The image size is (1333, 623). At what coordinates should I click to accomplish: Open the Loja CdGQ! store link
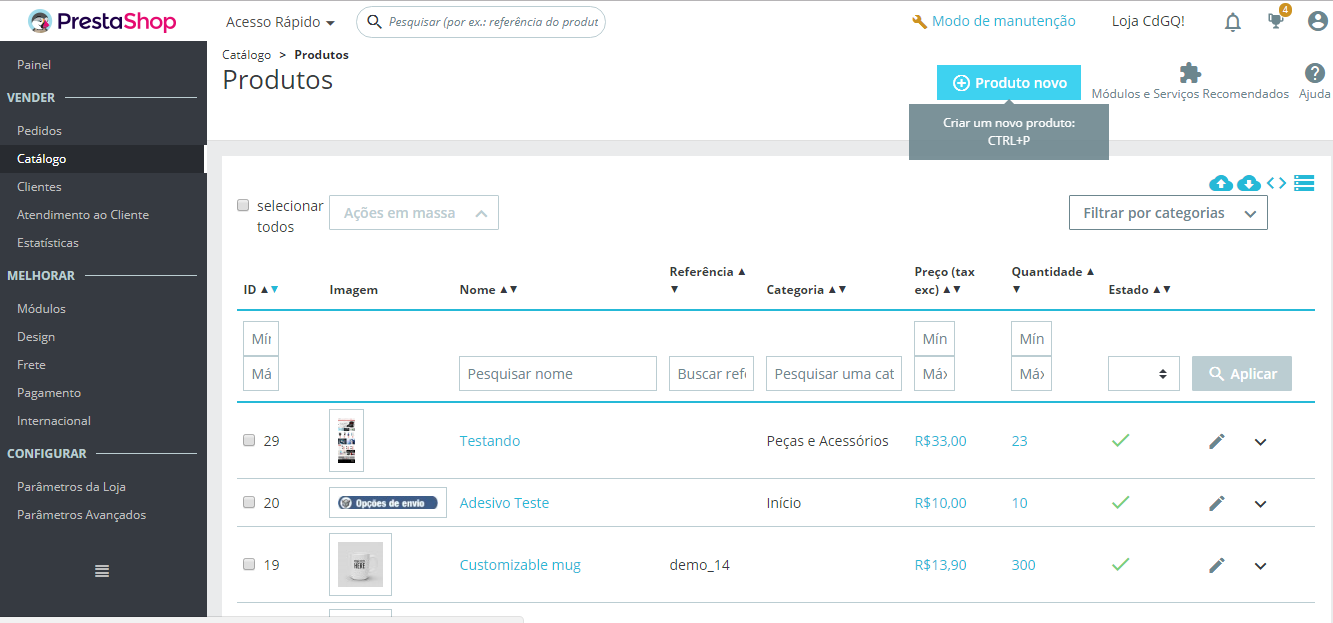coord(1148,21)
